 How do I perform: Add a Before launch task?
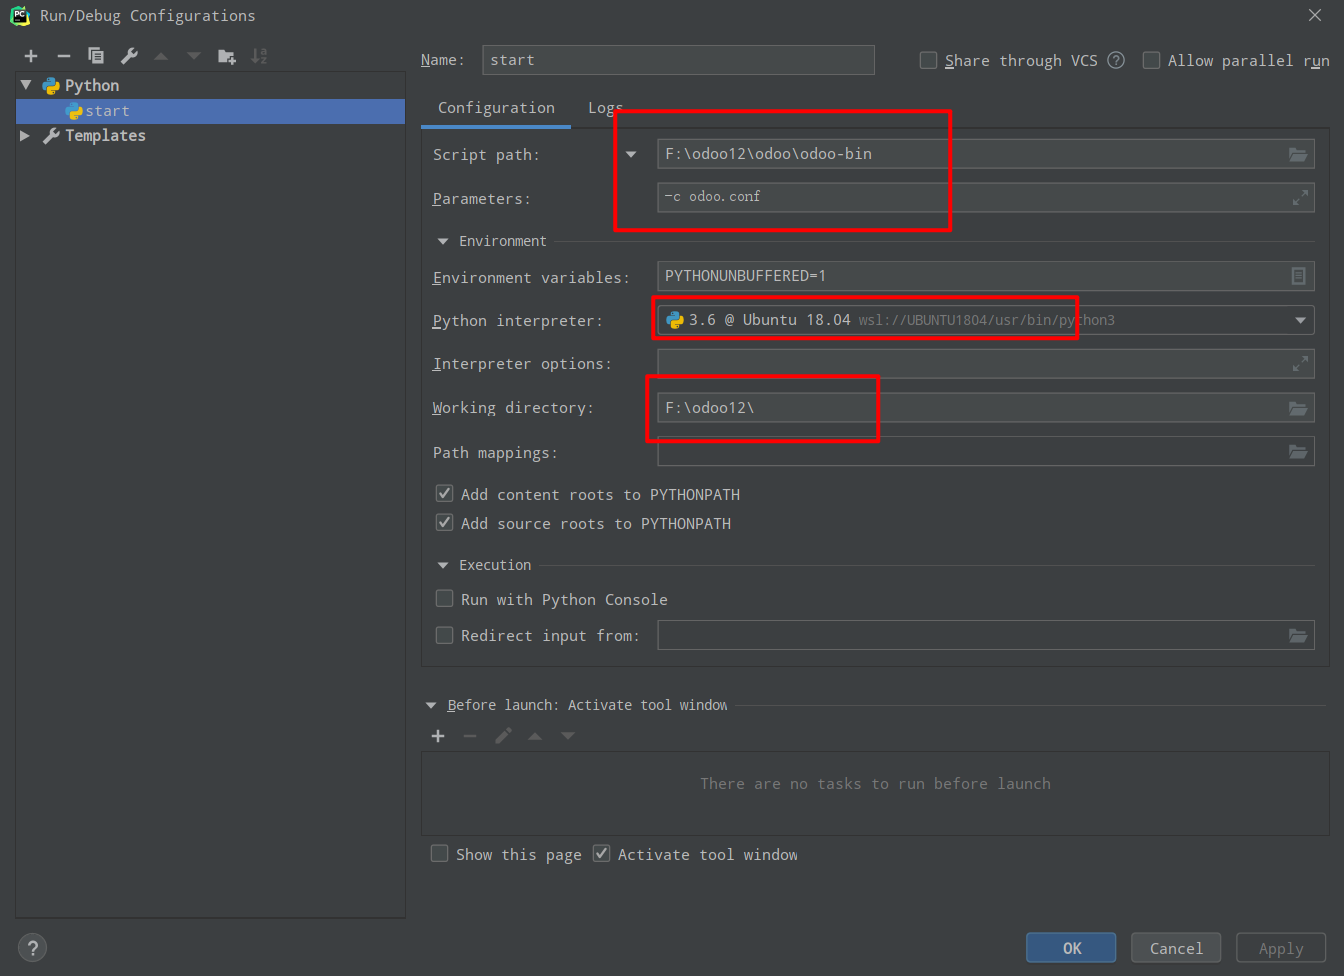(438, 736)
